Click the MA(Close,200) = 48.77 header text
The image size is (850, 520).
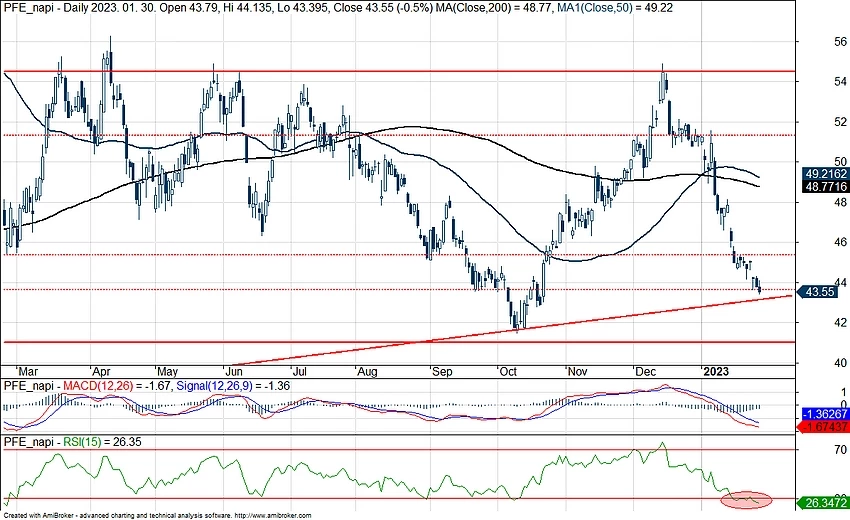495,8
